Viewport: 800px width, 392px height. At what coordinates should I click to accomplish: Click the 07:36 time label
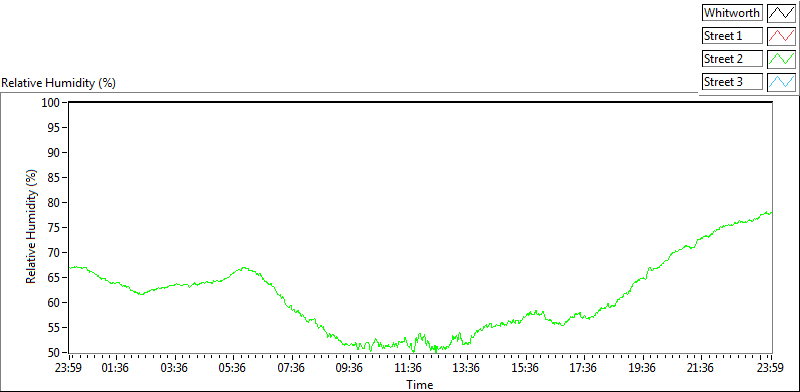292,368
